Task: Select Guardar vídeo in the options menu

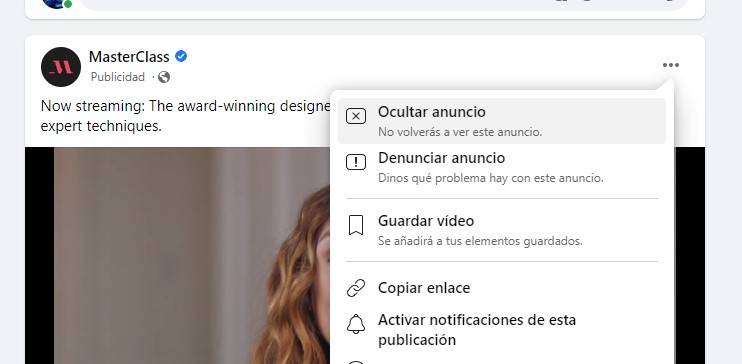Action: pyautogui.click(x=502, y=230)
